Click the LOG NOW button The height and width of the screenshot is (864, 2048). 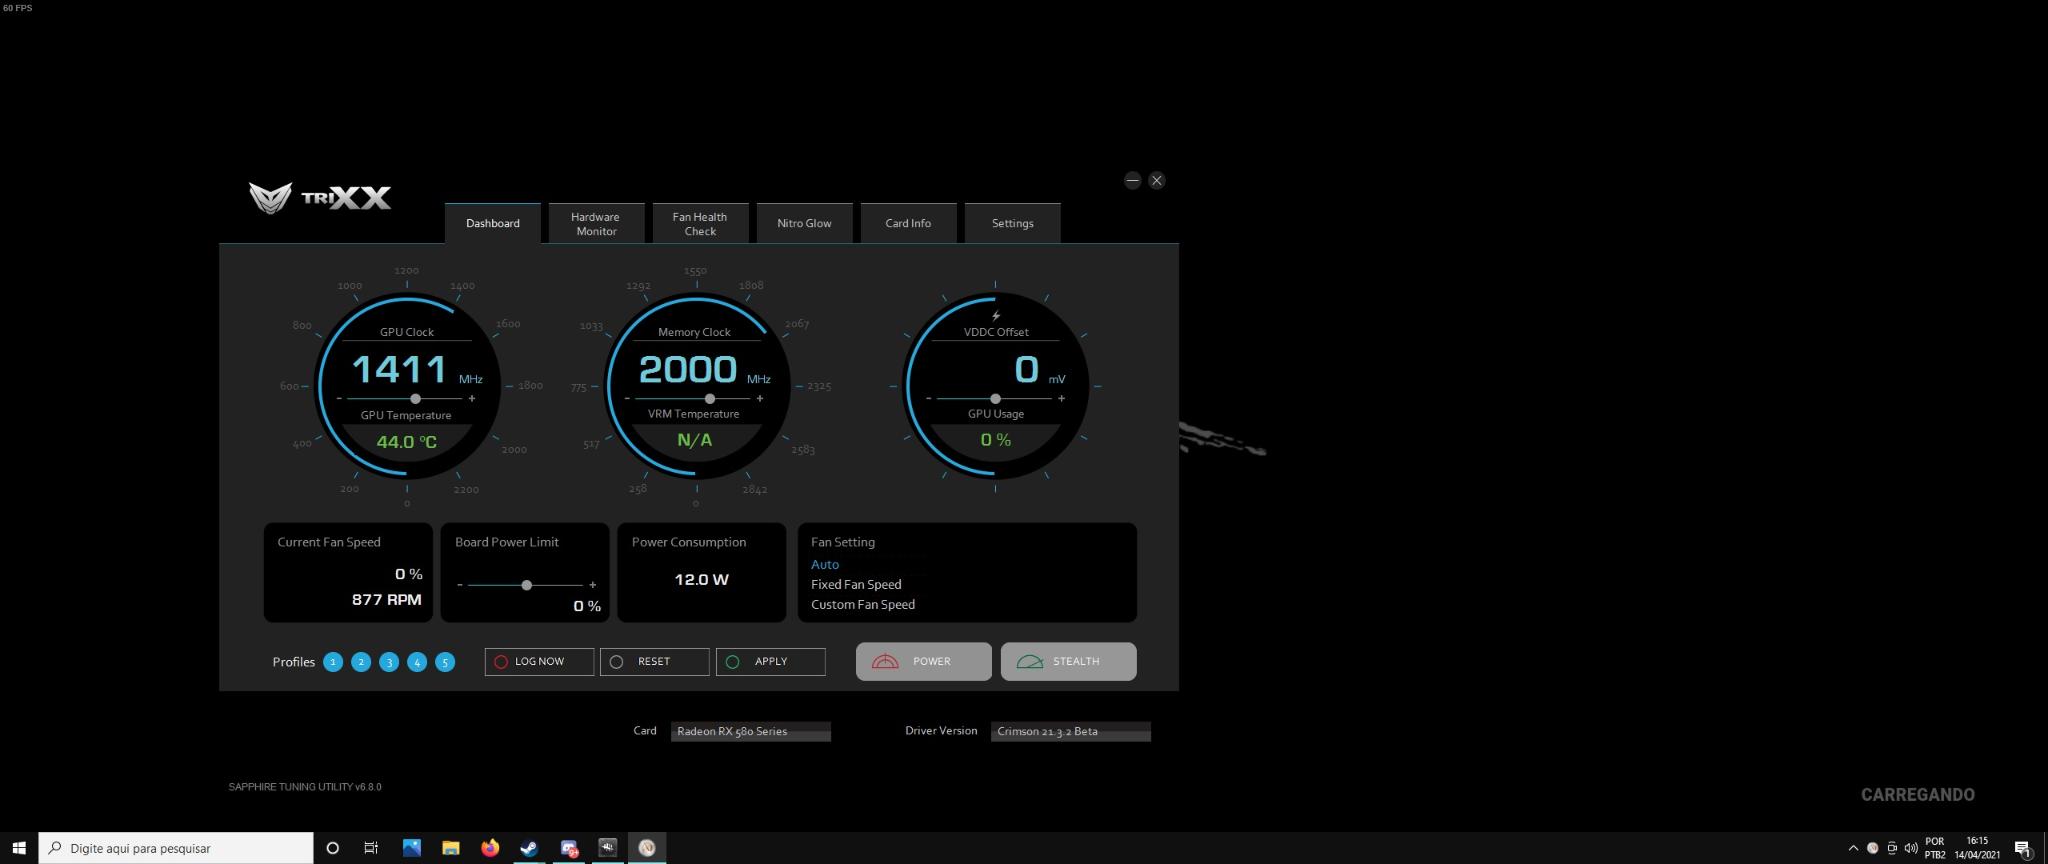[539, 662]
